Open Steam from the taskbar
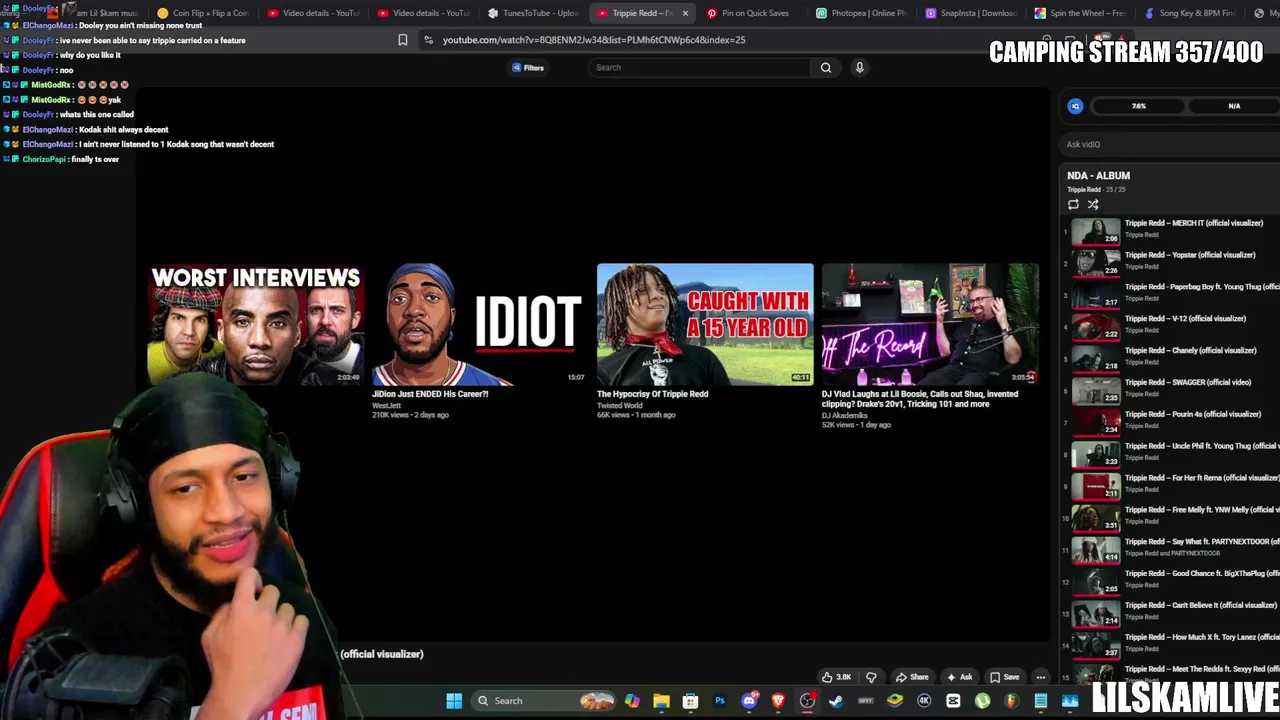 click(836, 701)
